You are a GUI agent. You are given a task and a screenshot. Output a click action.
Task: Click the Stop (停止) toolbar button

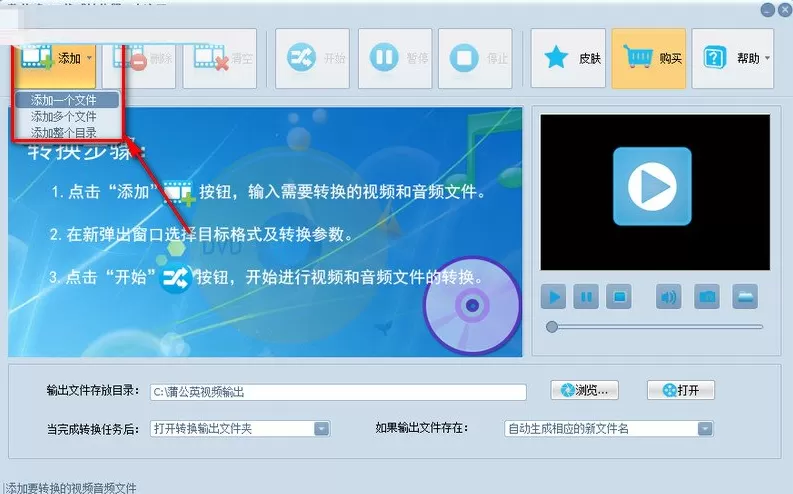click(x=475, y=59)
